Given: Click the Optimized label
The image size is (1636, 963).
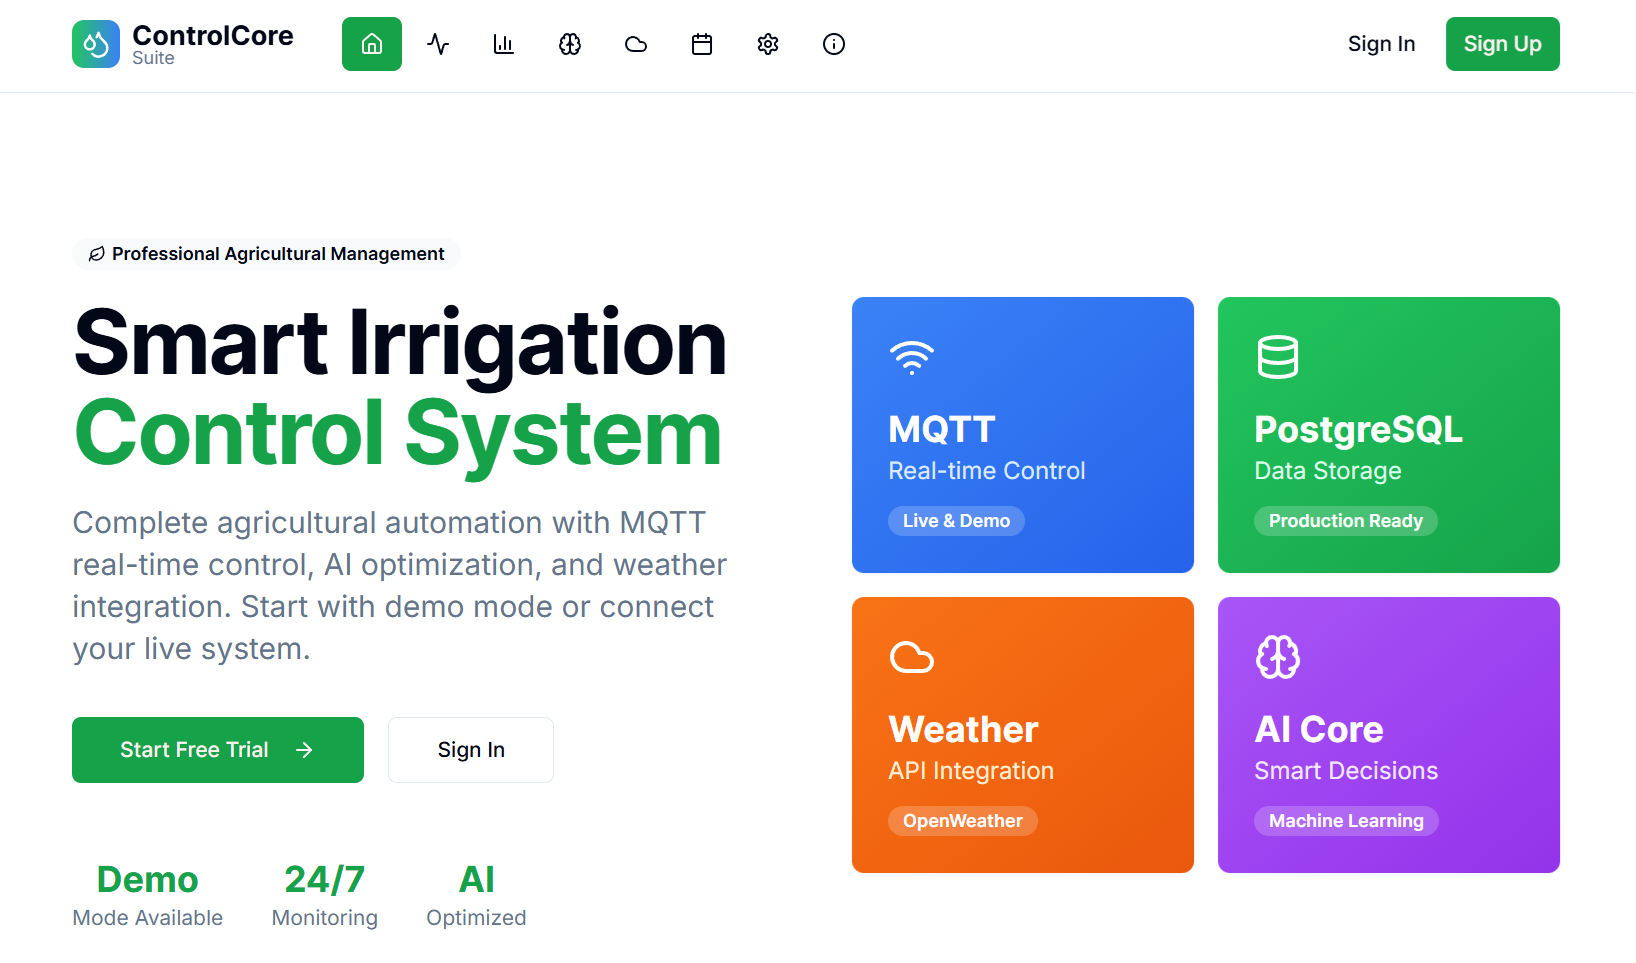Looking at the screenshot, I should coord(476,918).
